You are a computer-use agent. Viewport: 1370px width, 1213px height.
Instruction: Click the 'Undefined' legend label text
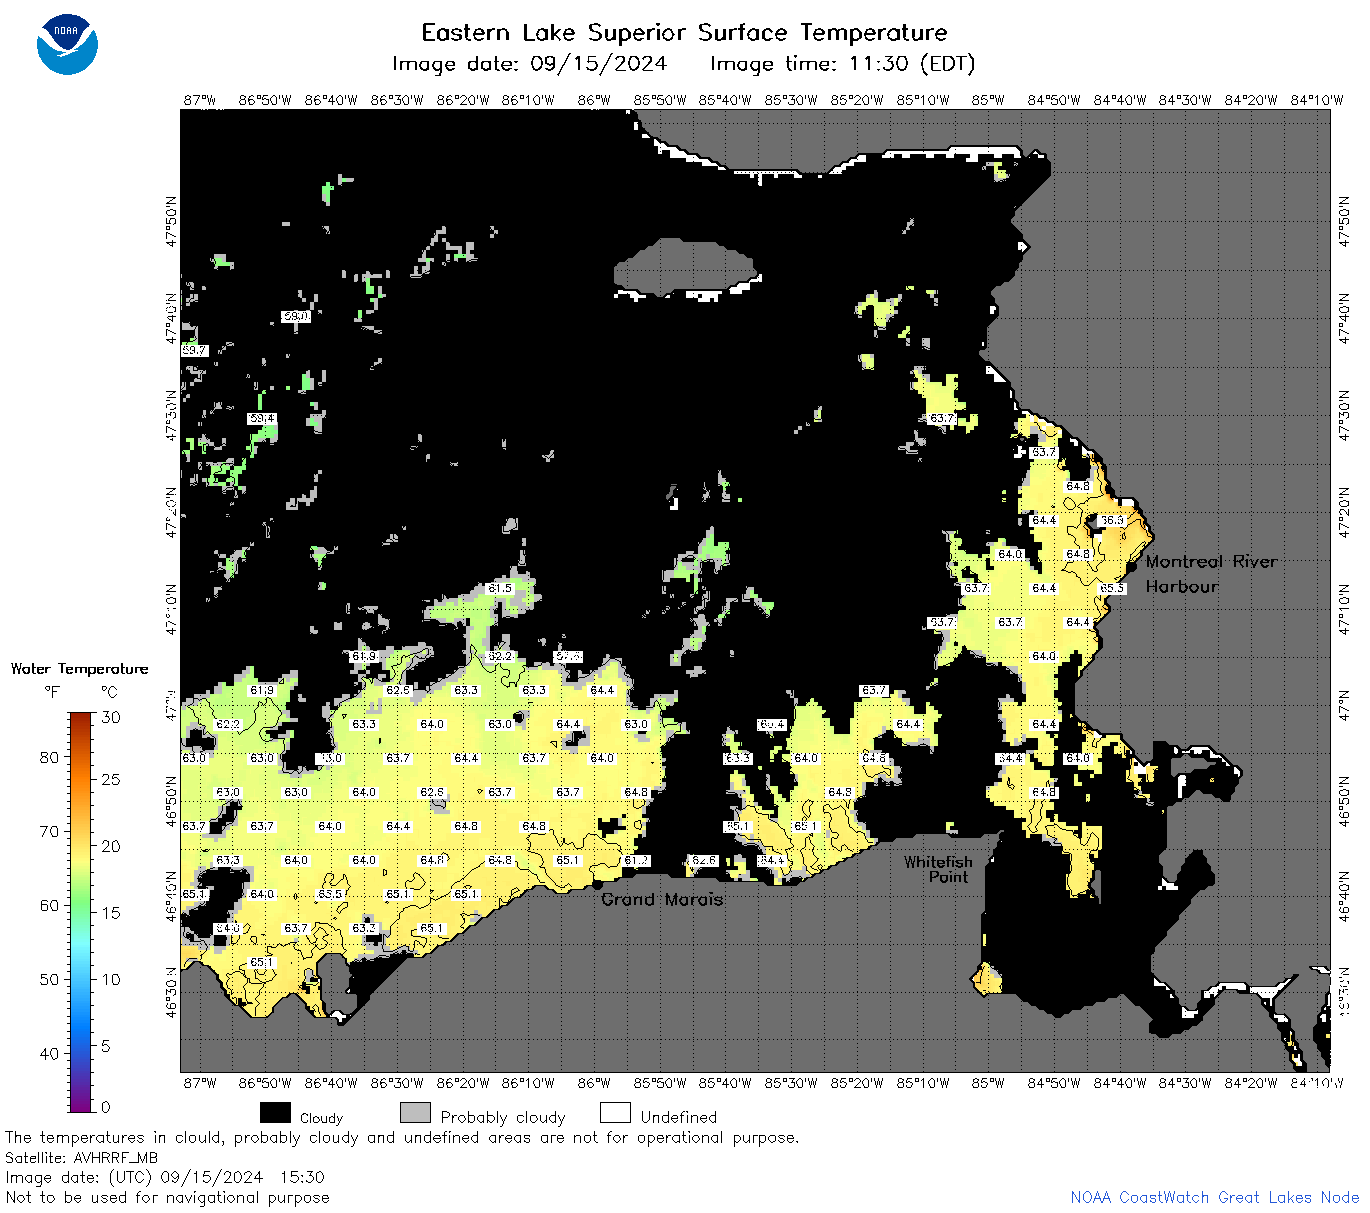pos(679,1117)
